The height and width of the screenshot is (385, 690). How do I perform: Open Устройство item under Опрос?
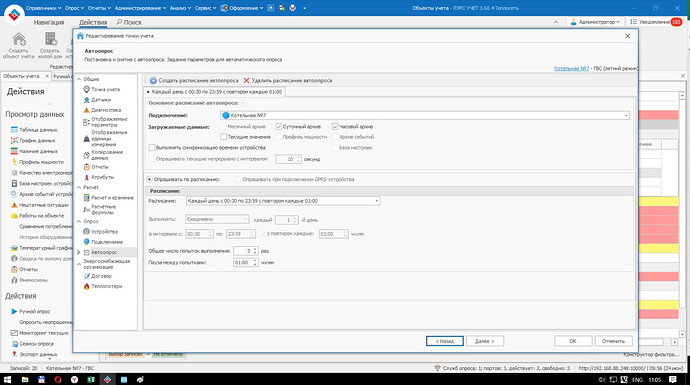(x=100, y=231)
